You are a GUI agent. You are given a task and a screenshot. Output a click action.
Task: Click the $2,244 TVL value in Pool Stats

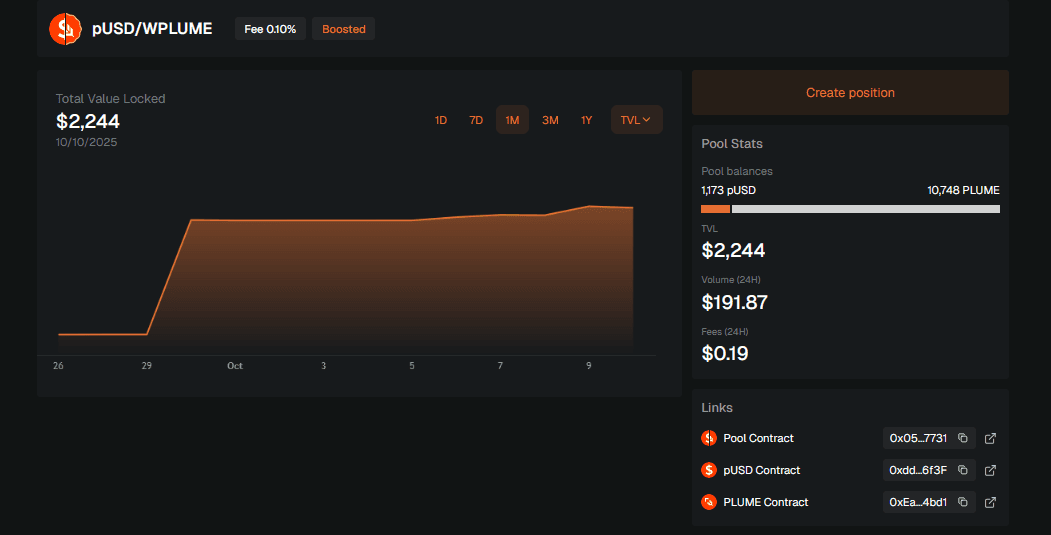pyautogui.click(x=733, y=251)
